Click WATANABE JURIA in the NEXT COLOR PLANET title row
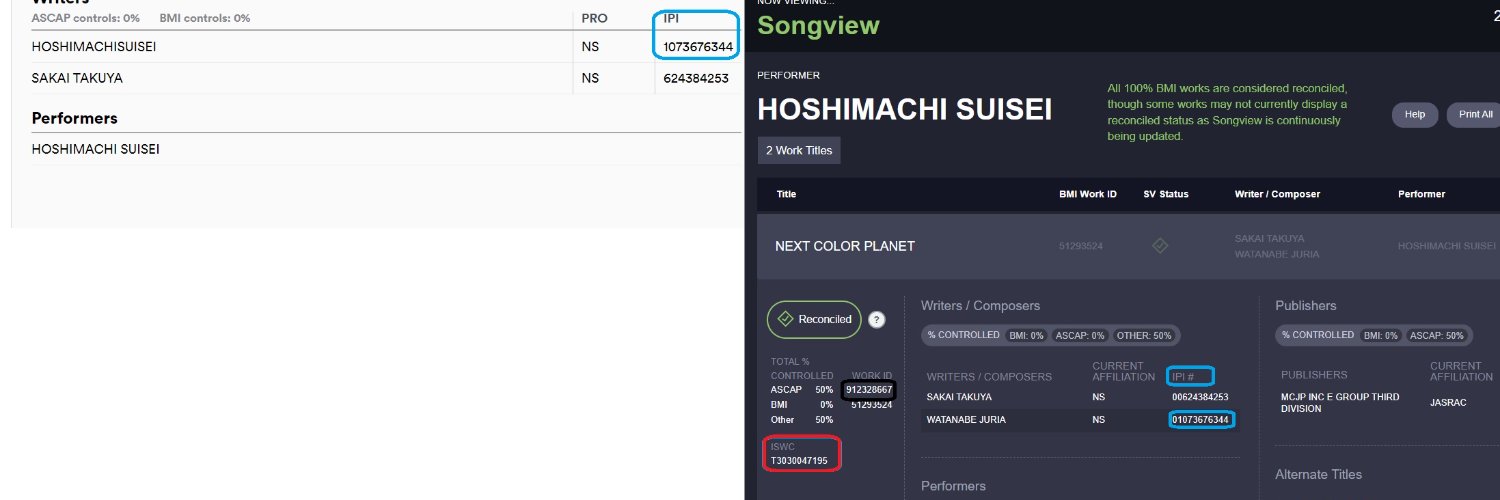Screen dimensions: 1500x500 pos(1277,254)
